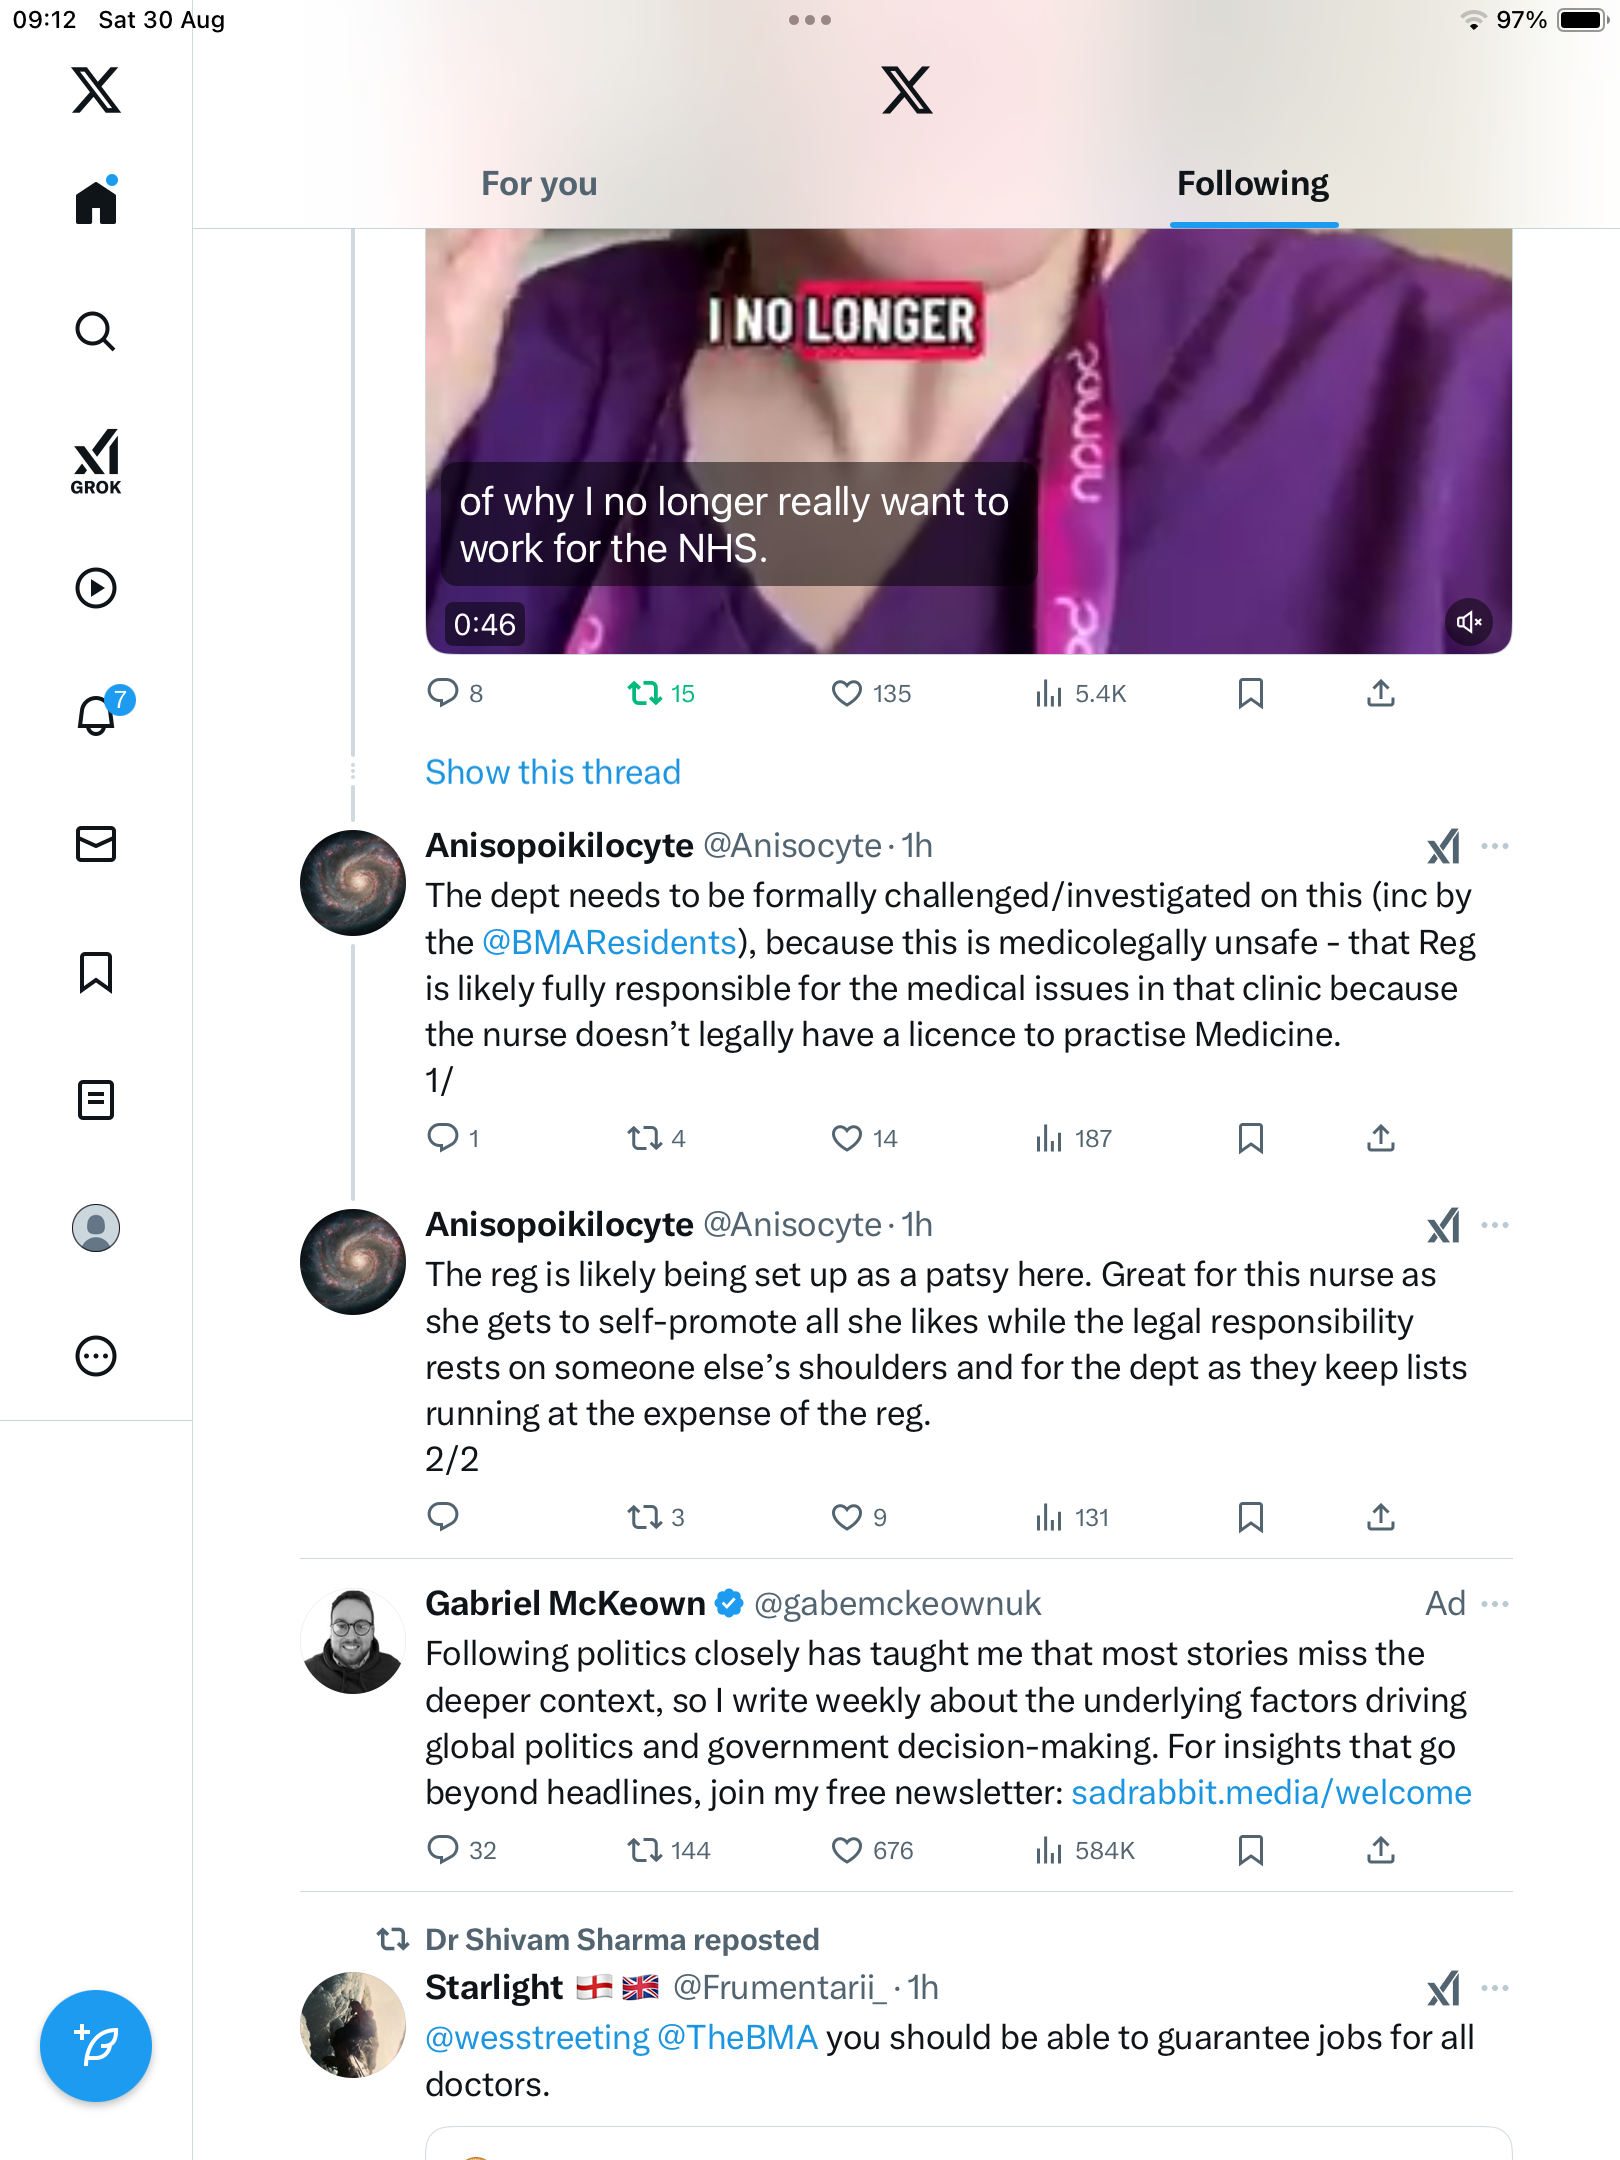This screenshot has width=1620, height=2160.
Task: Switch to the For you tab
Action: [539, 184]
